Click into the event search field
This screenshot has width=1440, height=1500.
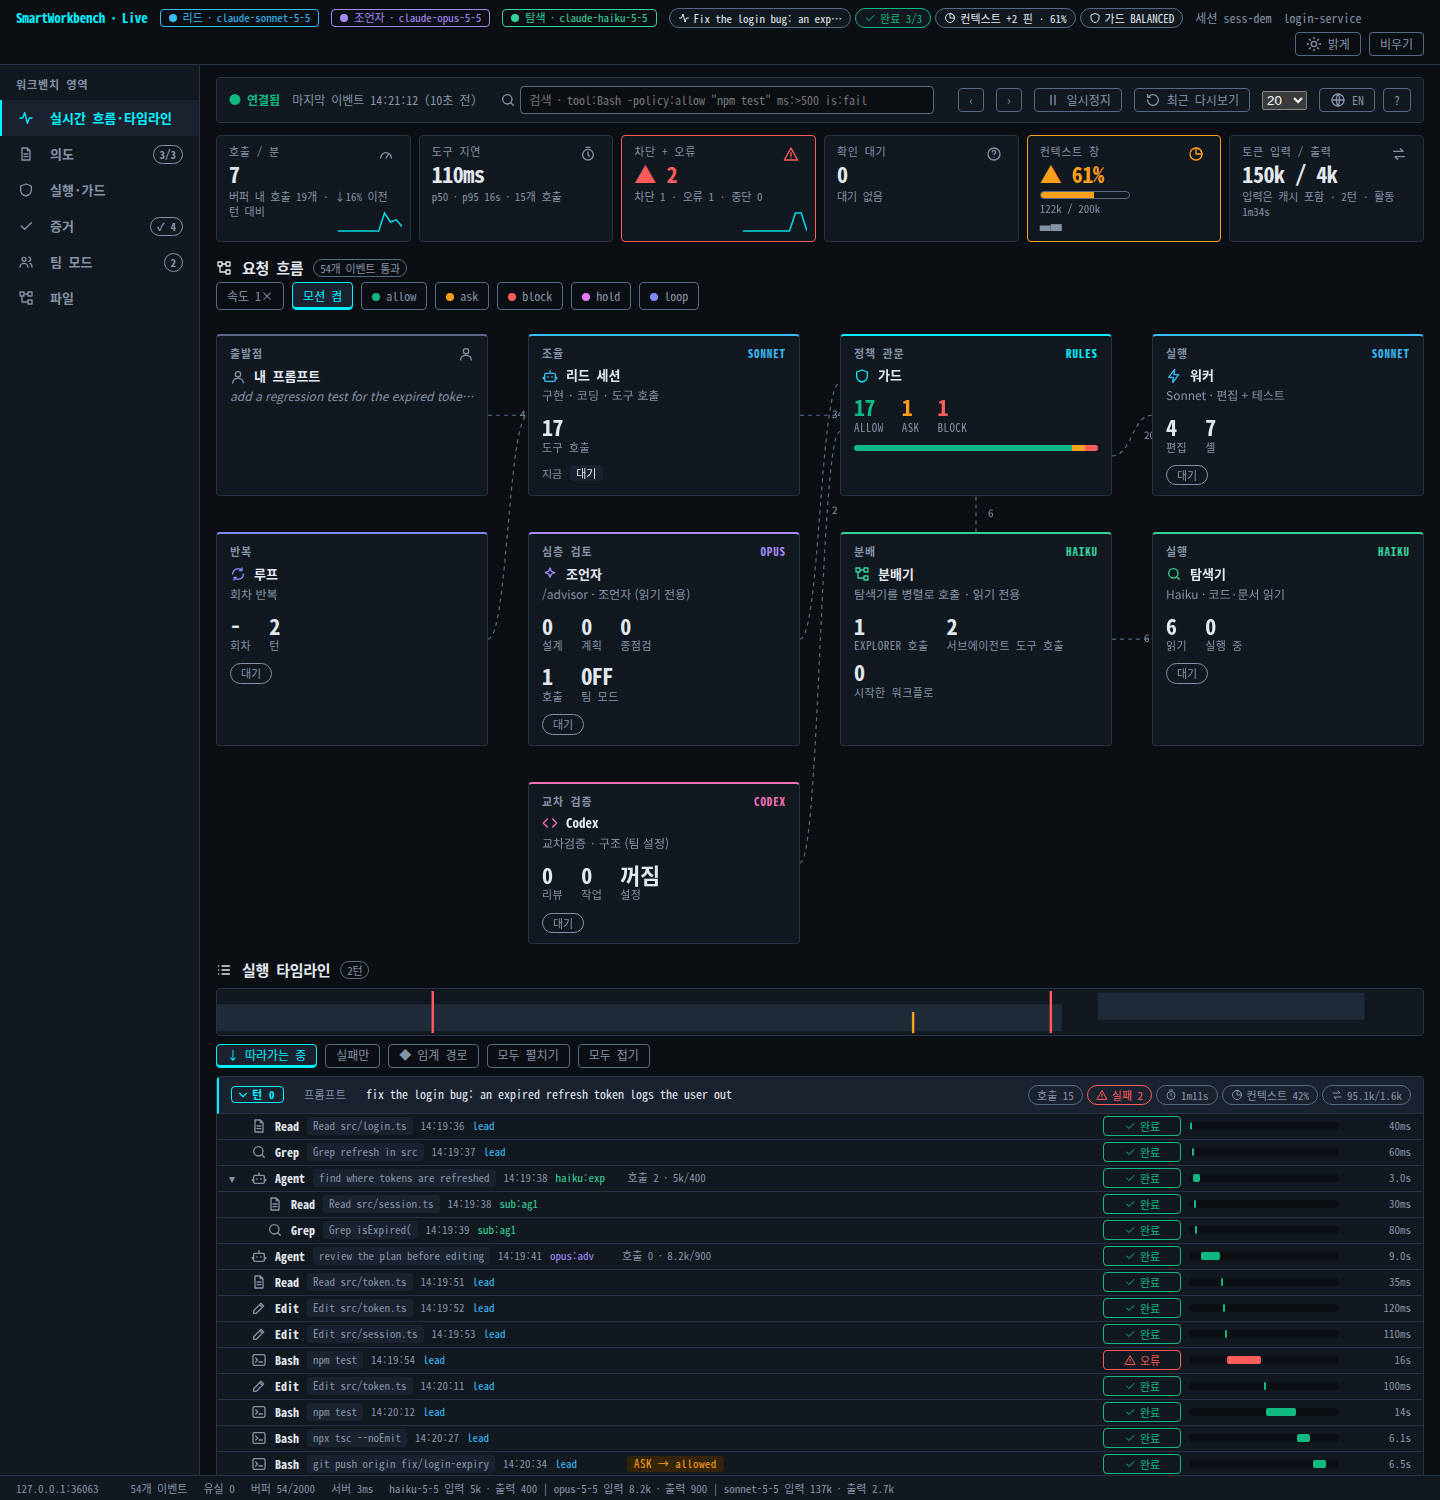point(727,100)
